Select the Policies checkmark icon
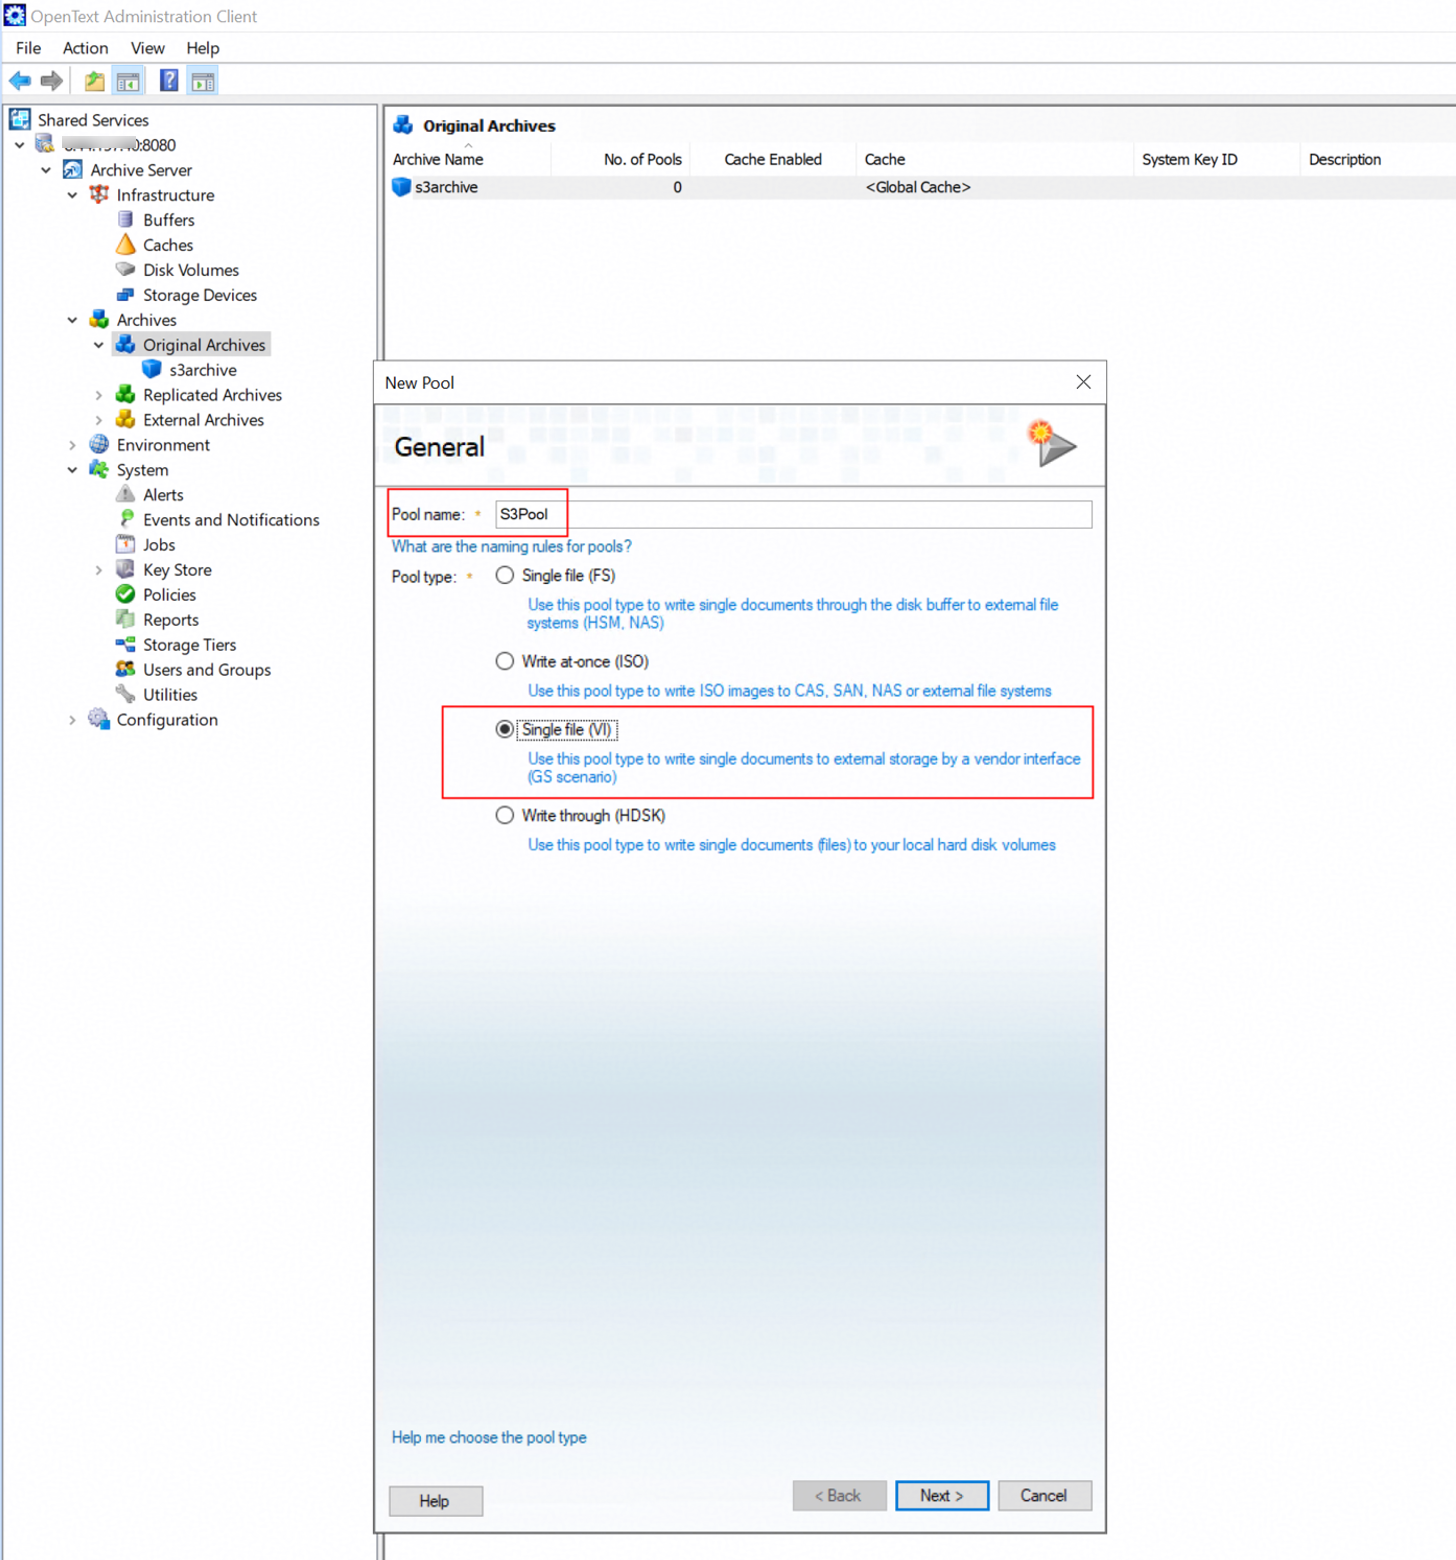The image size is (1456, 1560). pos(125,595)
